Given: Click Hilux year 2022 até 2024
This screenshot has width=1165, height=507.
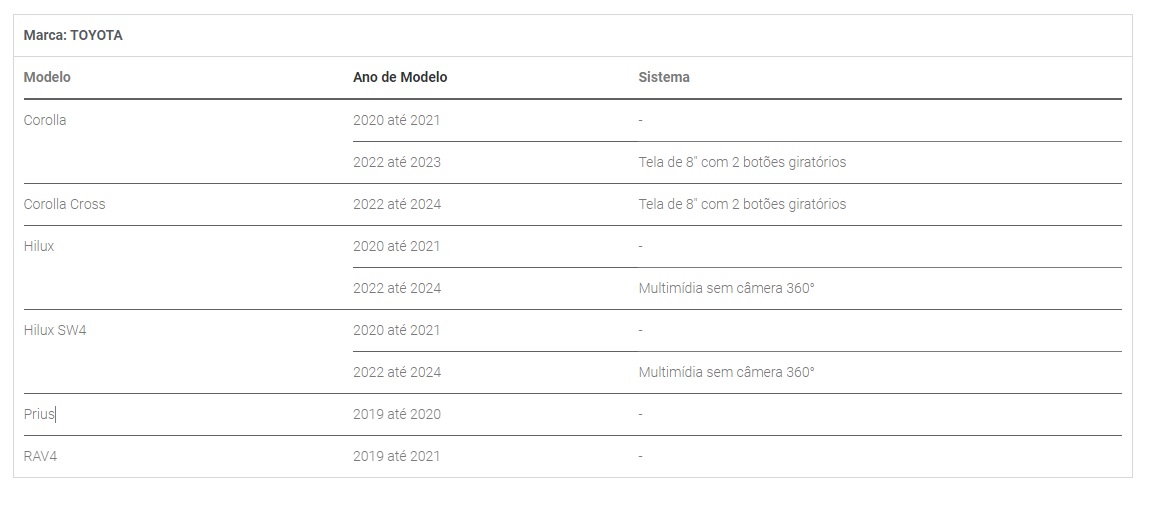Looking at the screenshot, I should point(397,288).
